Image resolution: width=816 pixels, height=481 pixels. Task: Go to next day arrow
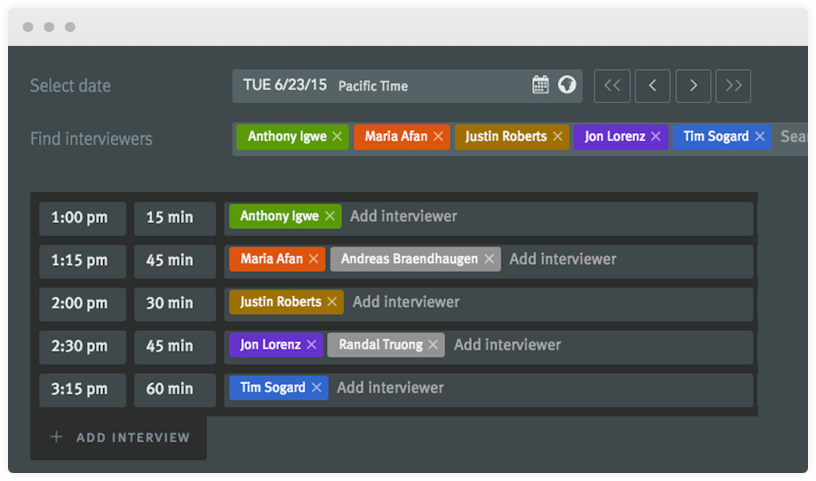coord(693,86)
